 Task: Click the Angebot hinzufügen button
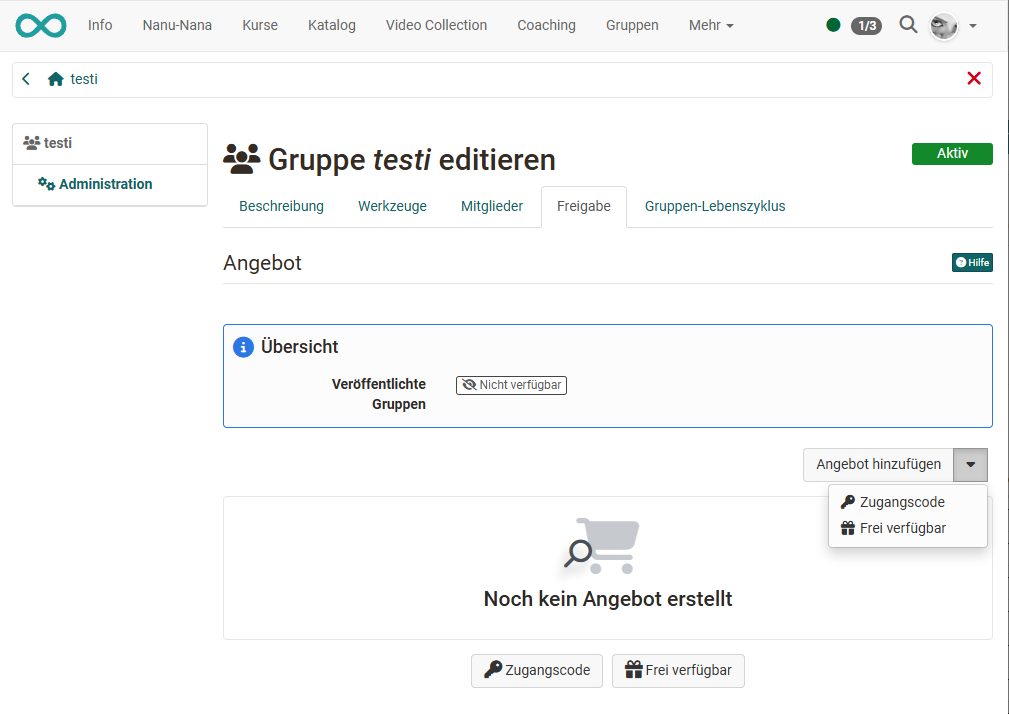[x=880, y=464]
